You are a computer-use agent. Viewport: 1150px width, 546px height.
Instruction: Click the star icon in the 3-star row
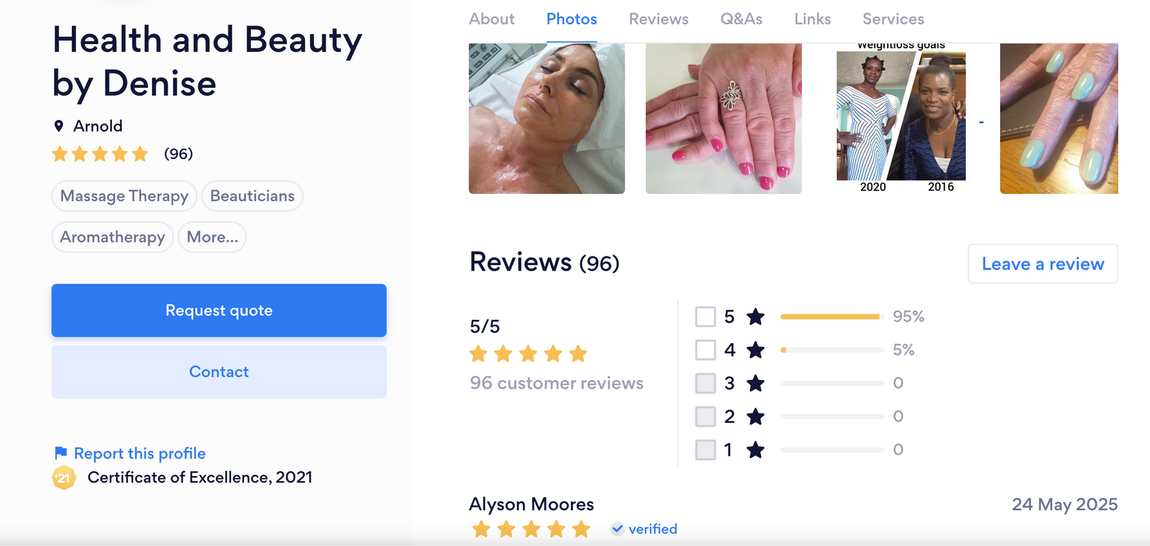point(755,383)
